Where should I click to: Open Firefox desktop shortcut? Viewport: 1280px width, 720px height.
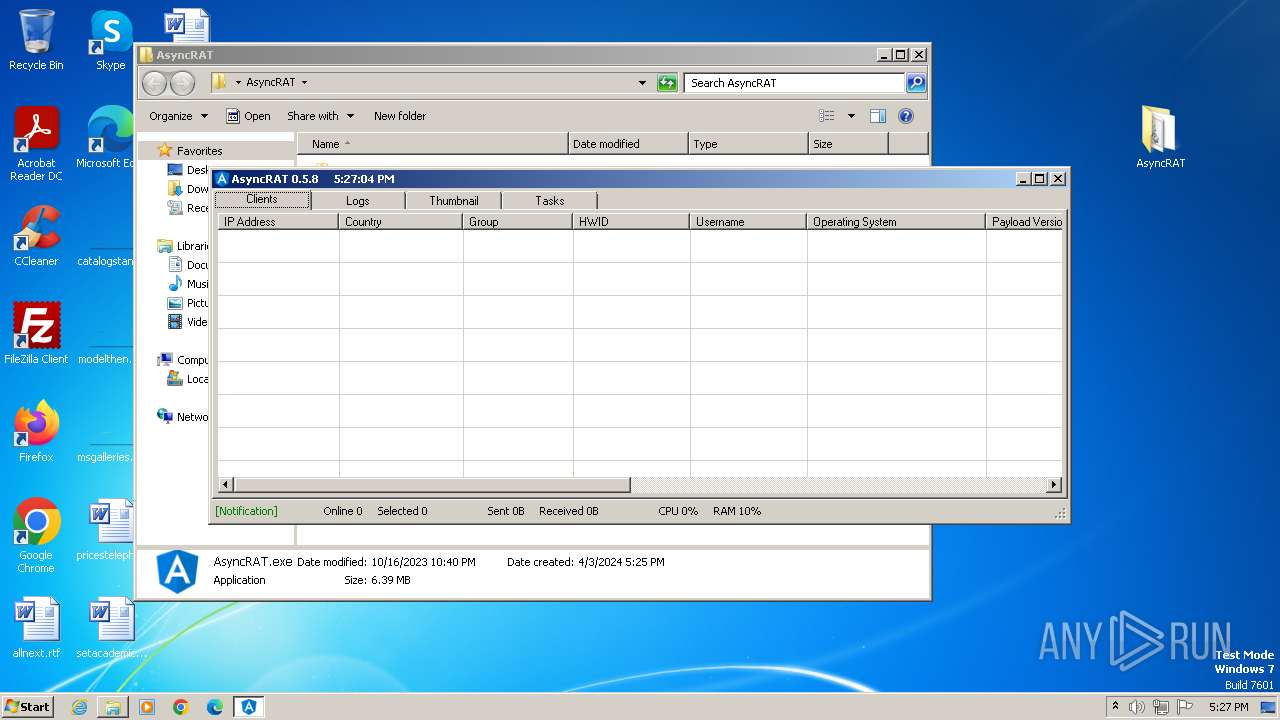click(x=36, y=432)
